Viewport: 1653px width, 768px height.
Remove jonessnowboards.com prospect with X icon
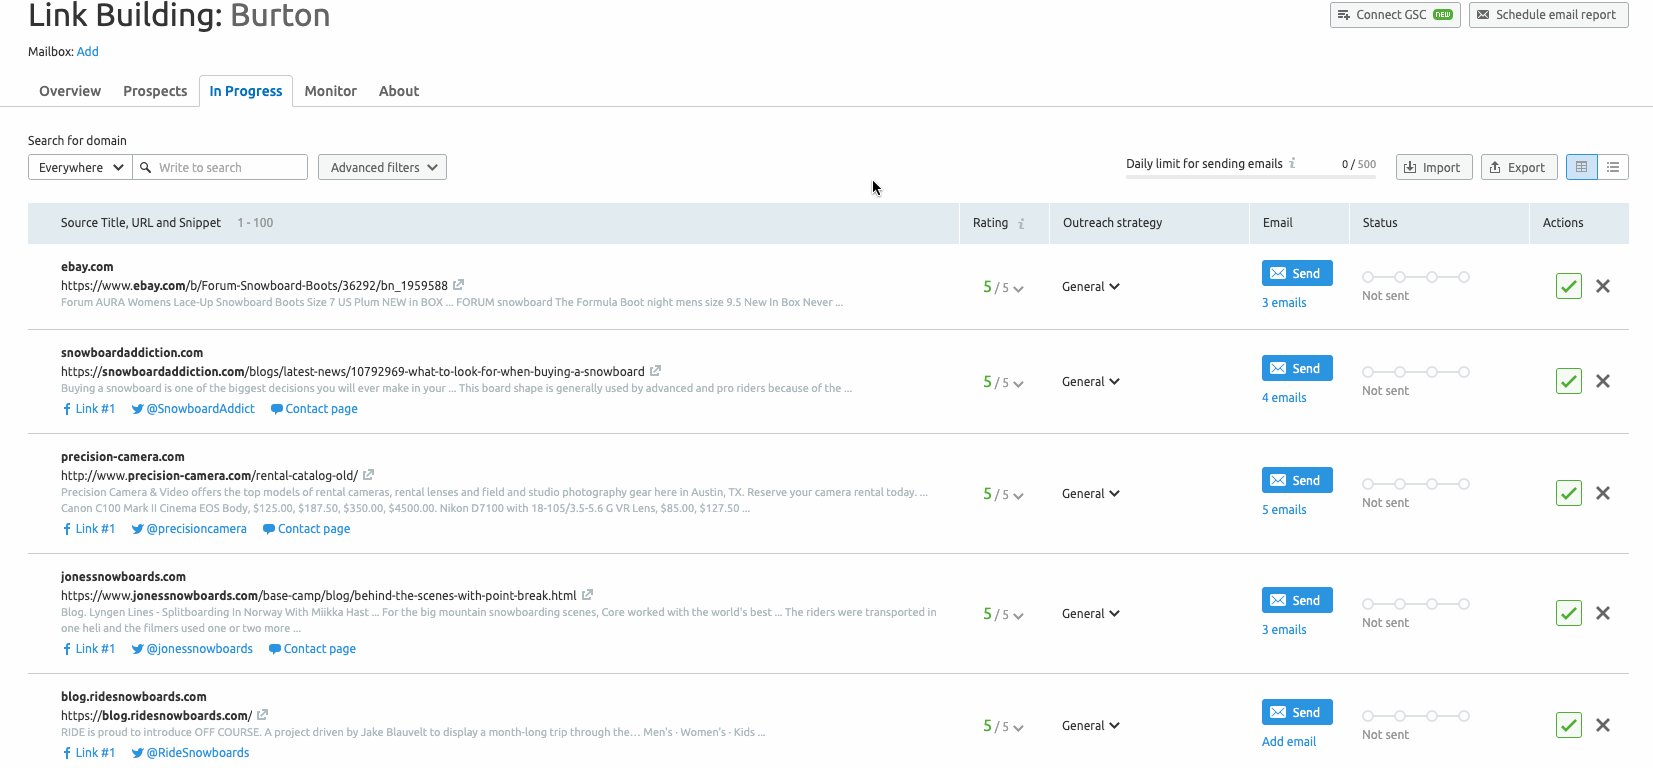1603,613
